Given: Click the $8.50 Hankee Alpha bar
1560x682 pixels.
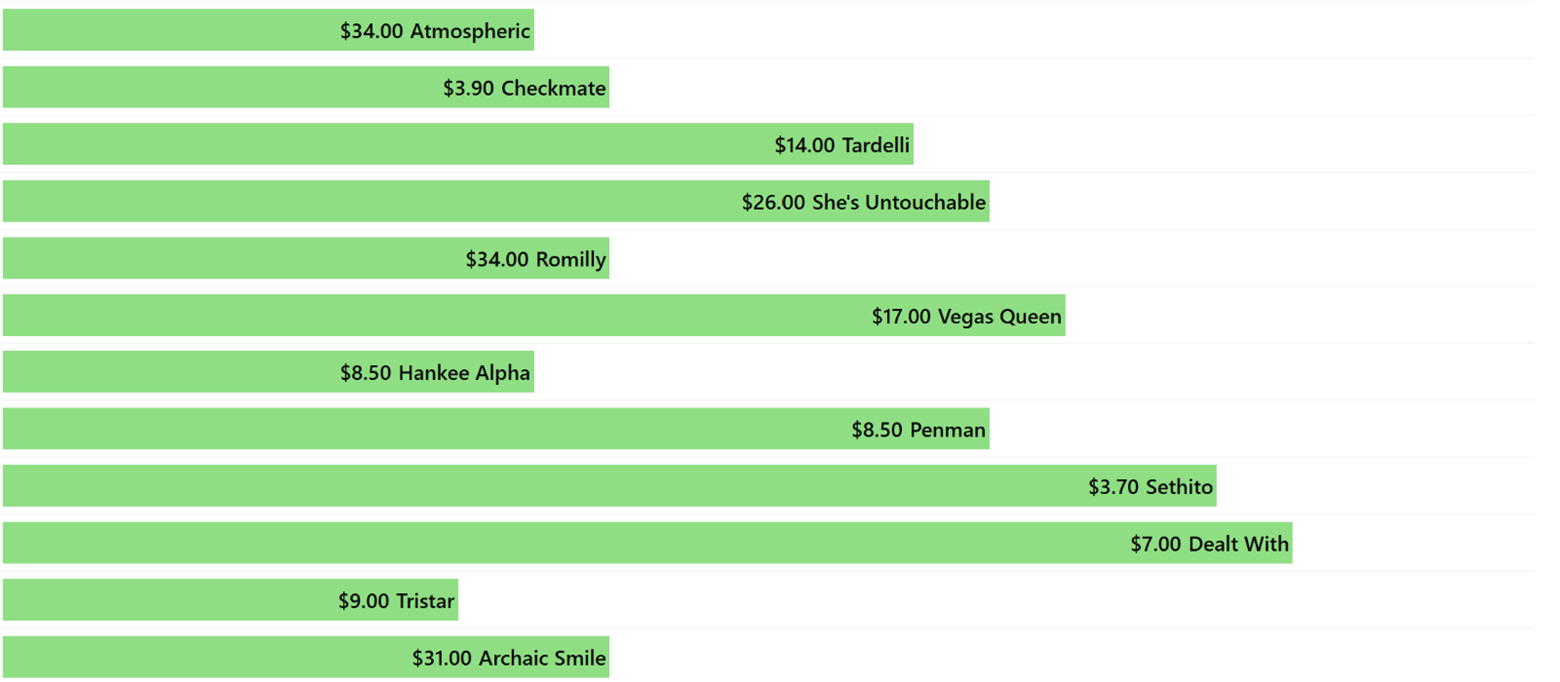Looking at the screenshot, I should tap(268, 372).
